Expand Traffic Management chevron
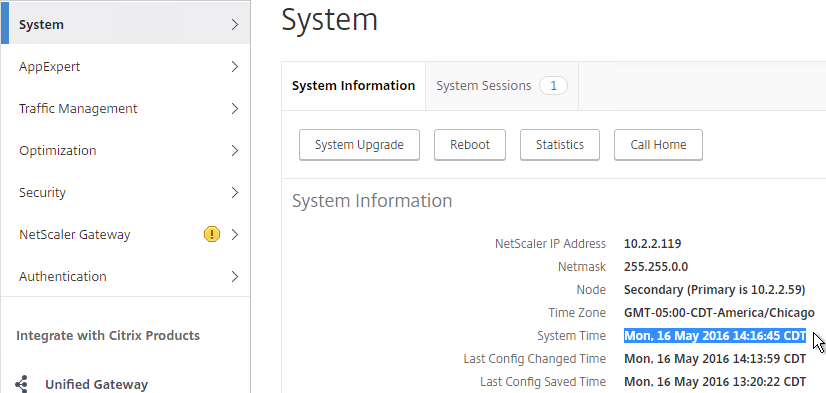Screen dimensions: 826x393 tap(235, 109)
